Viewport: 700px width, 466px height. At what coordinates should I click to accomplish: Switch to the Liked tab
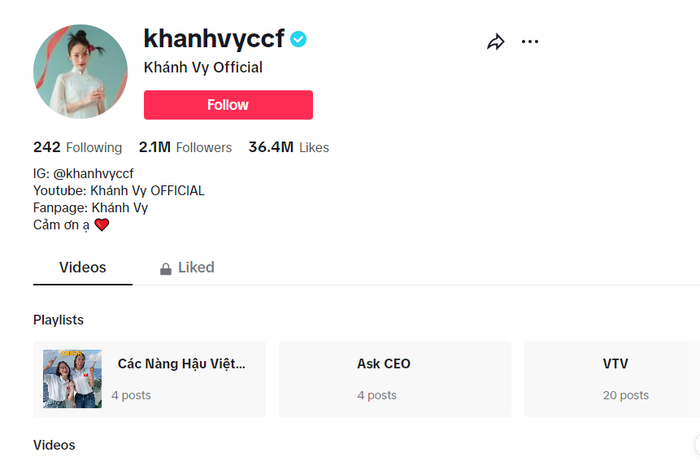coord(196,268)
